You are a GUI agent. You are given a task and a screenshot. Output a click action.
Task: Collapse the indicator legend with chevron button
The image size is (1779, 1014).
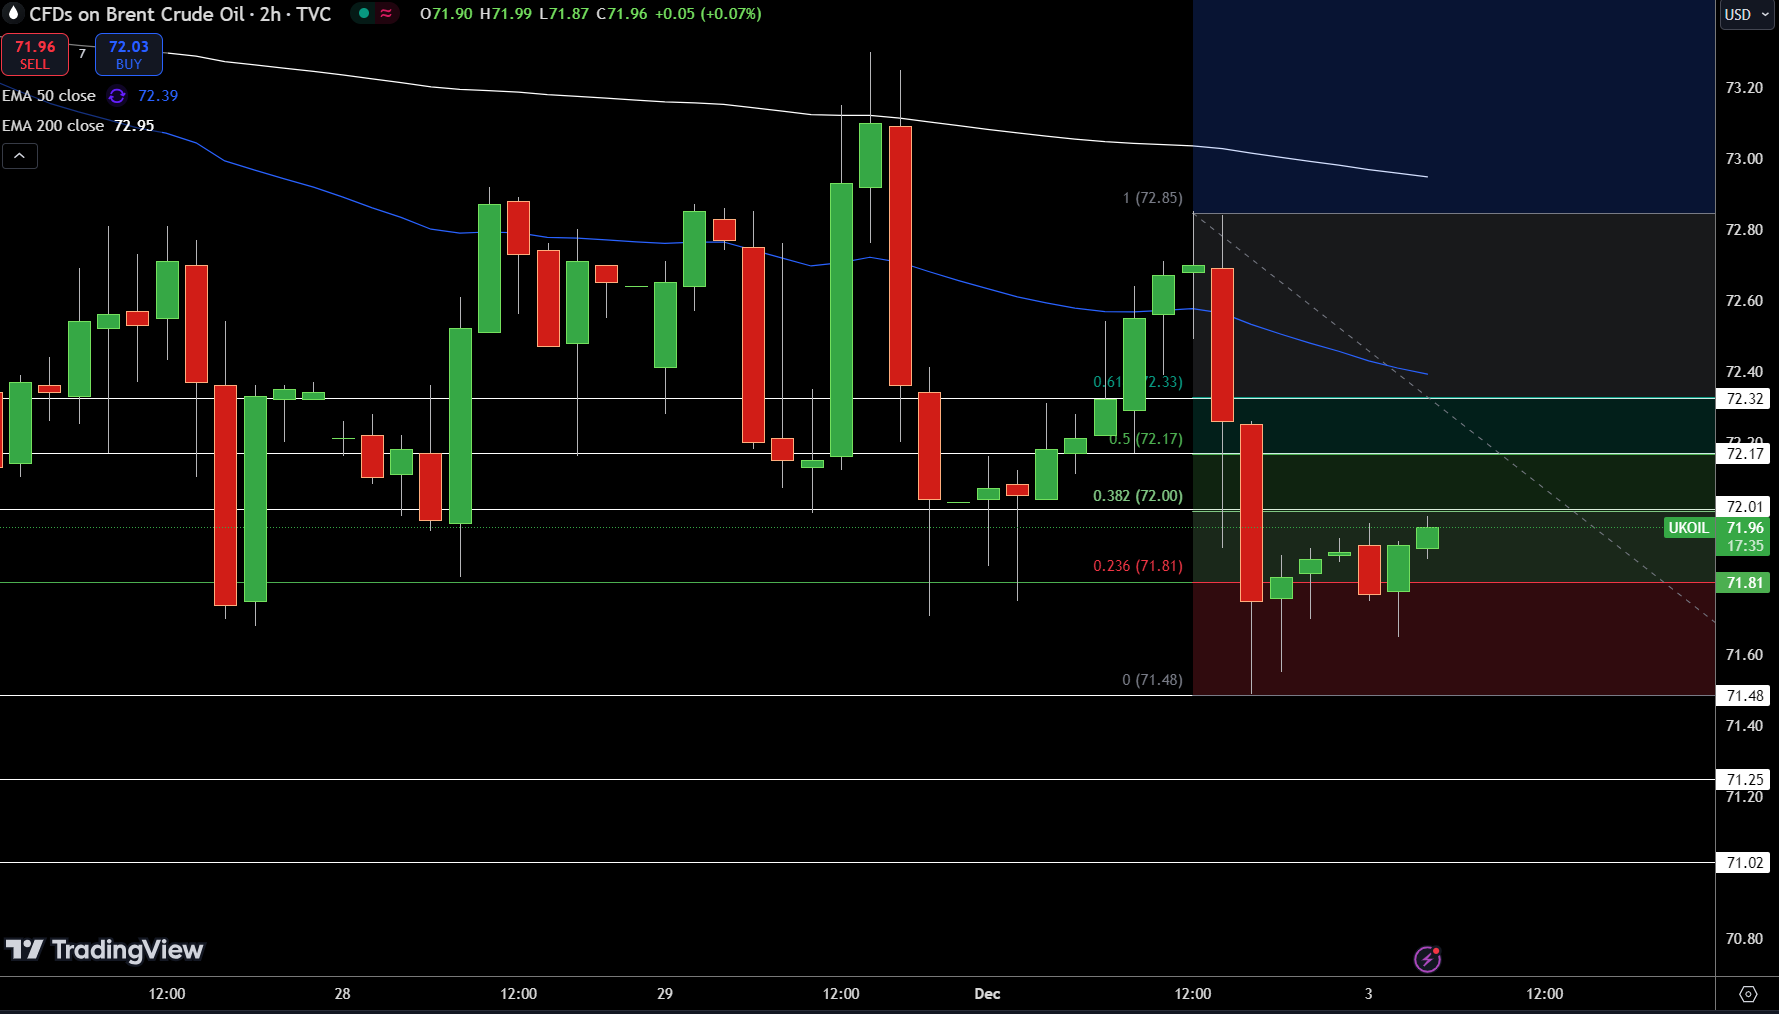click(20, 156)
